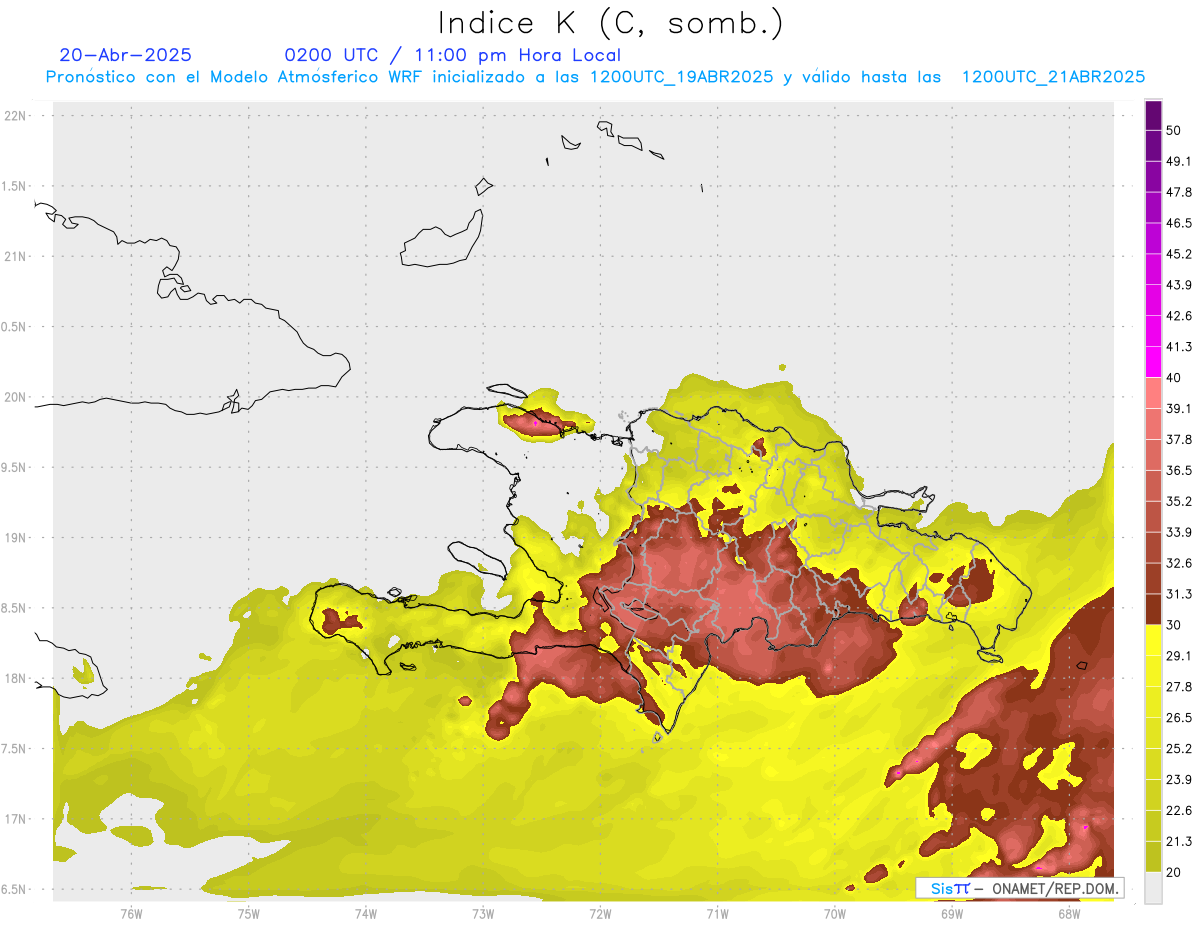Viewport: 1200px width, 927px height.
Task: Click the '70W' longitude label
Action: [835, 914]
